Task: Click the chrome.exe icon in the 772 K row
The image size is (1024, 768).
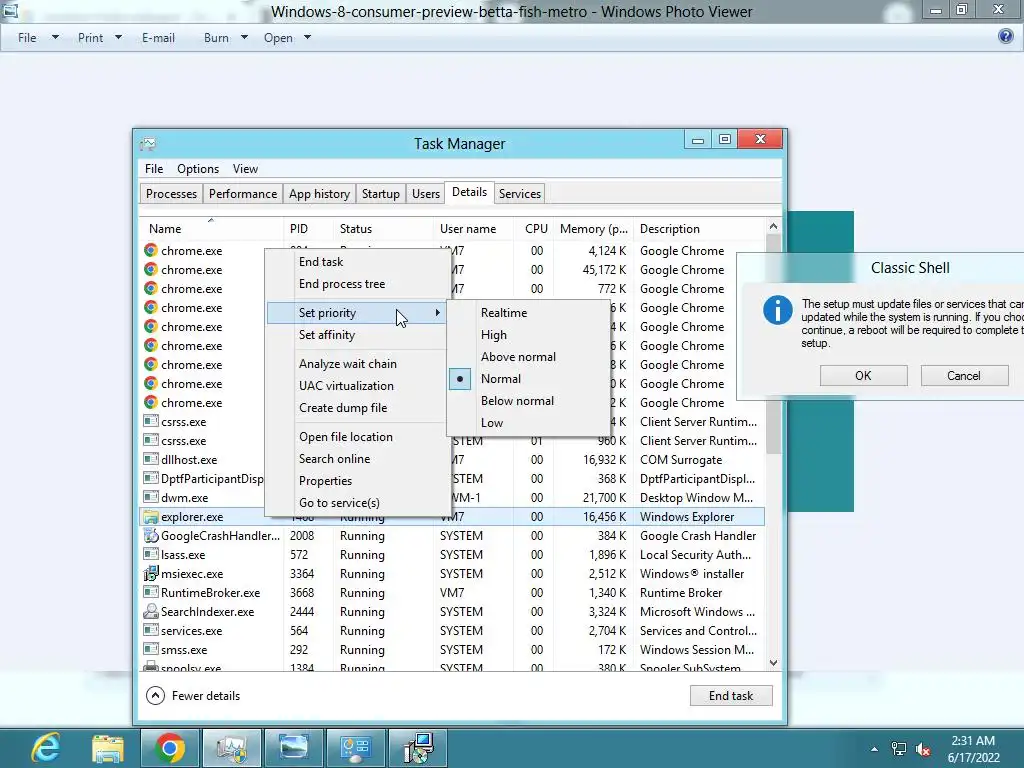Action: 151,289
